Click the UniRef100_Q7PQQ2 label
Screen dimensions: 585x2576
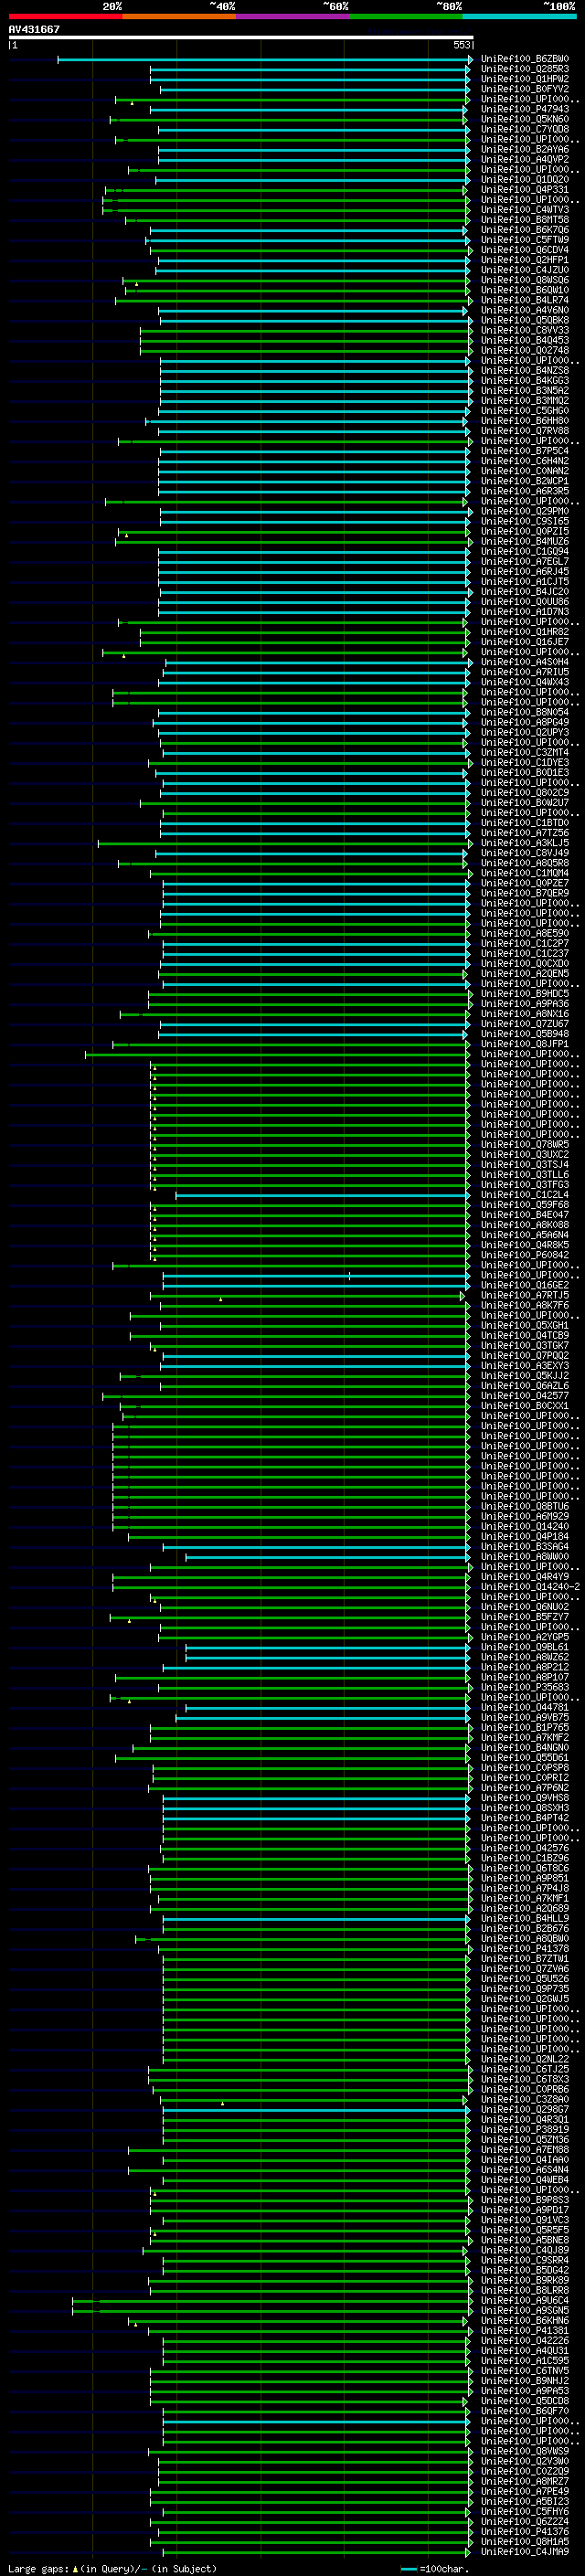coord(525,1355)
